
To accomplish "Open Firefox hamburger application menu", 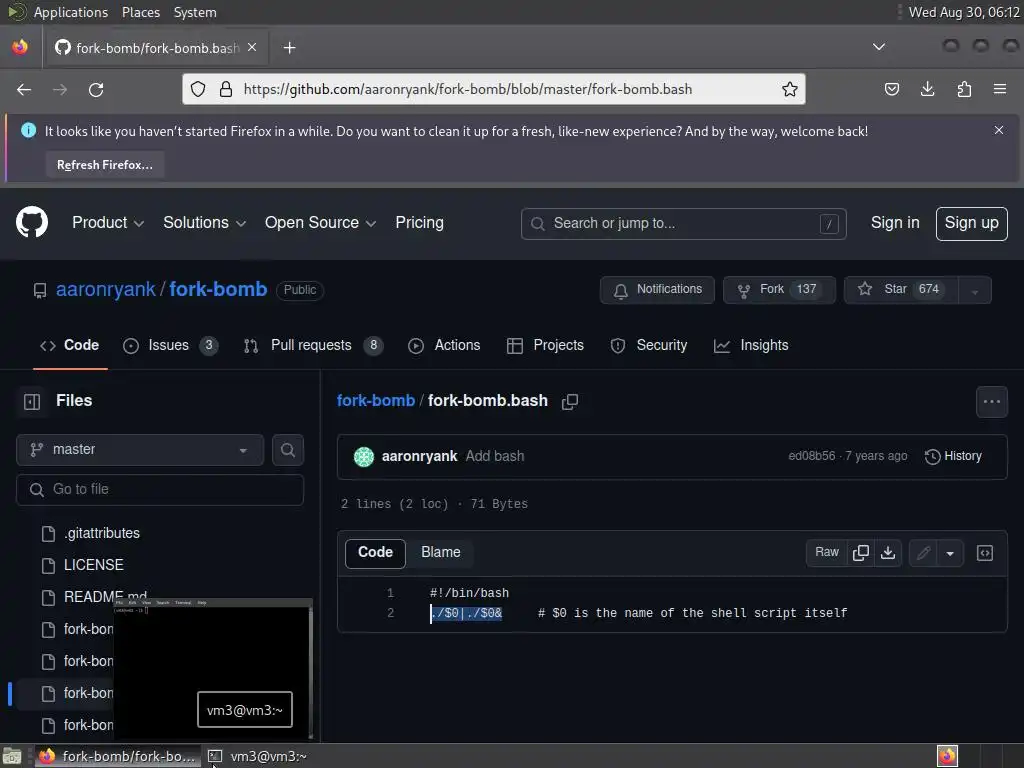I will [1000, 89].
